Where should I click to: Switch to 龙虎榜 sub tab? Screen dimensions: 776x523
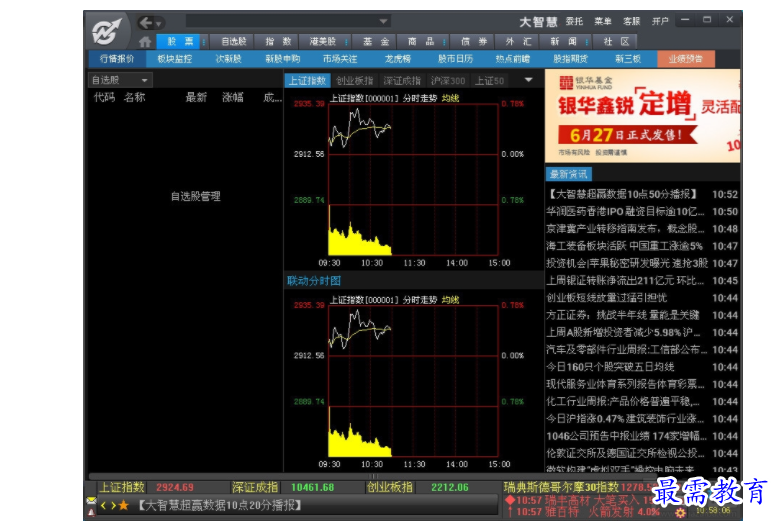(x=398, y=59)
